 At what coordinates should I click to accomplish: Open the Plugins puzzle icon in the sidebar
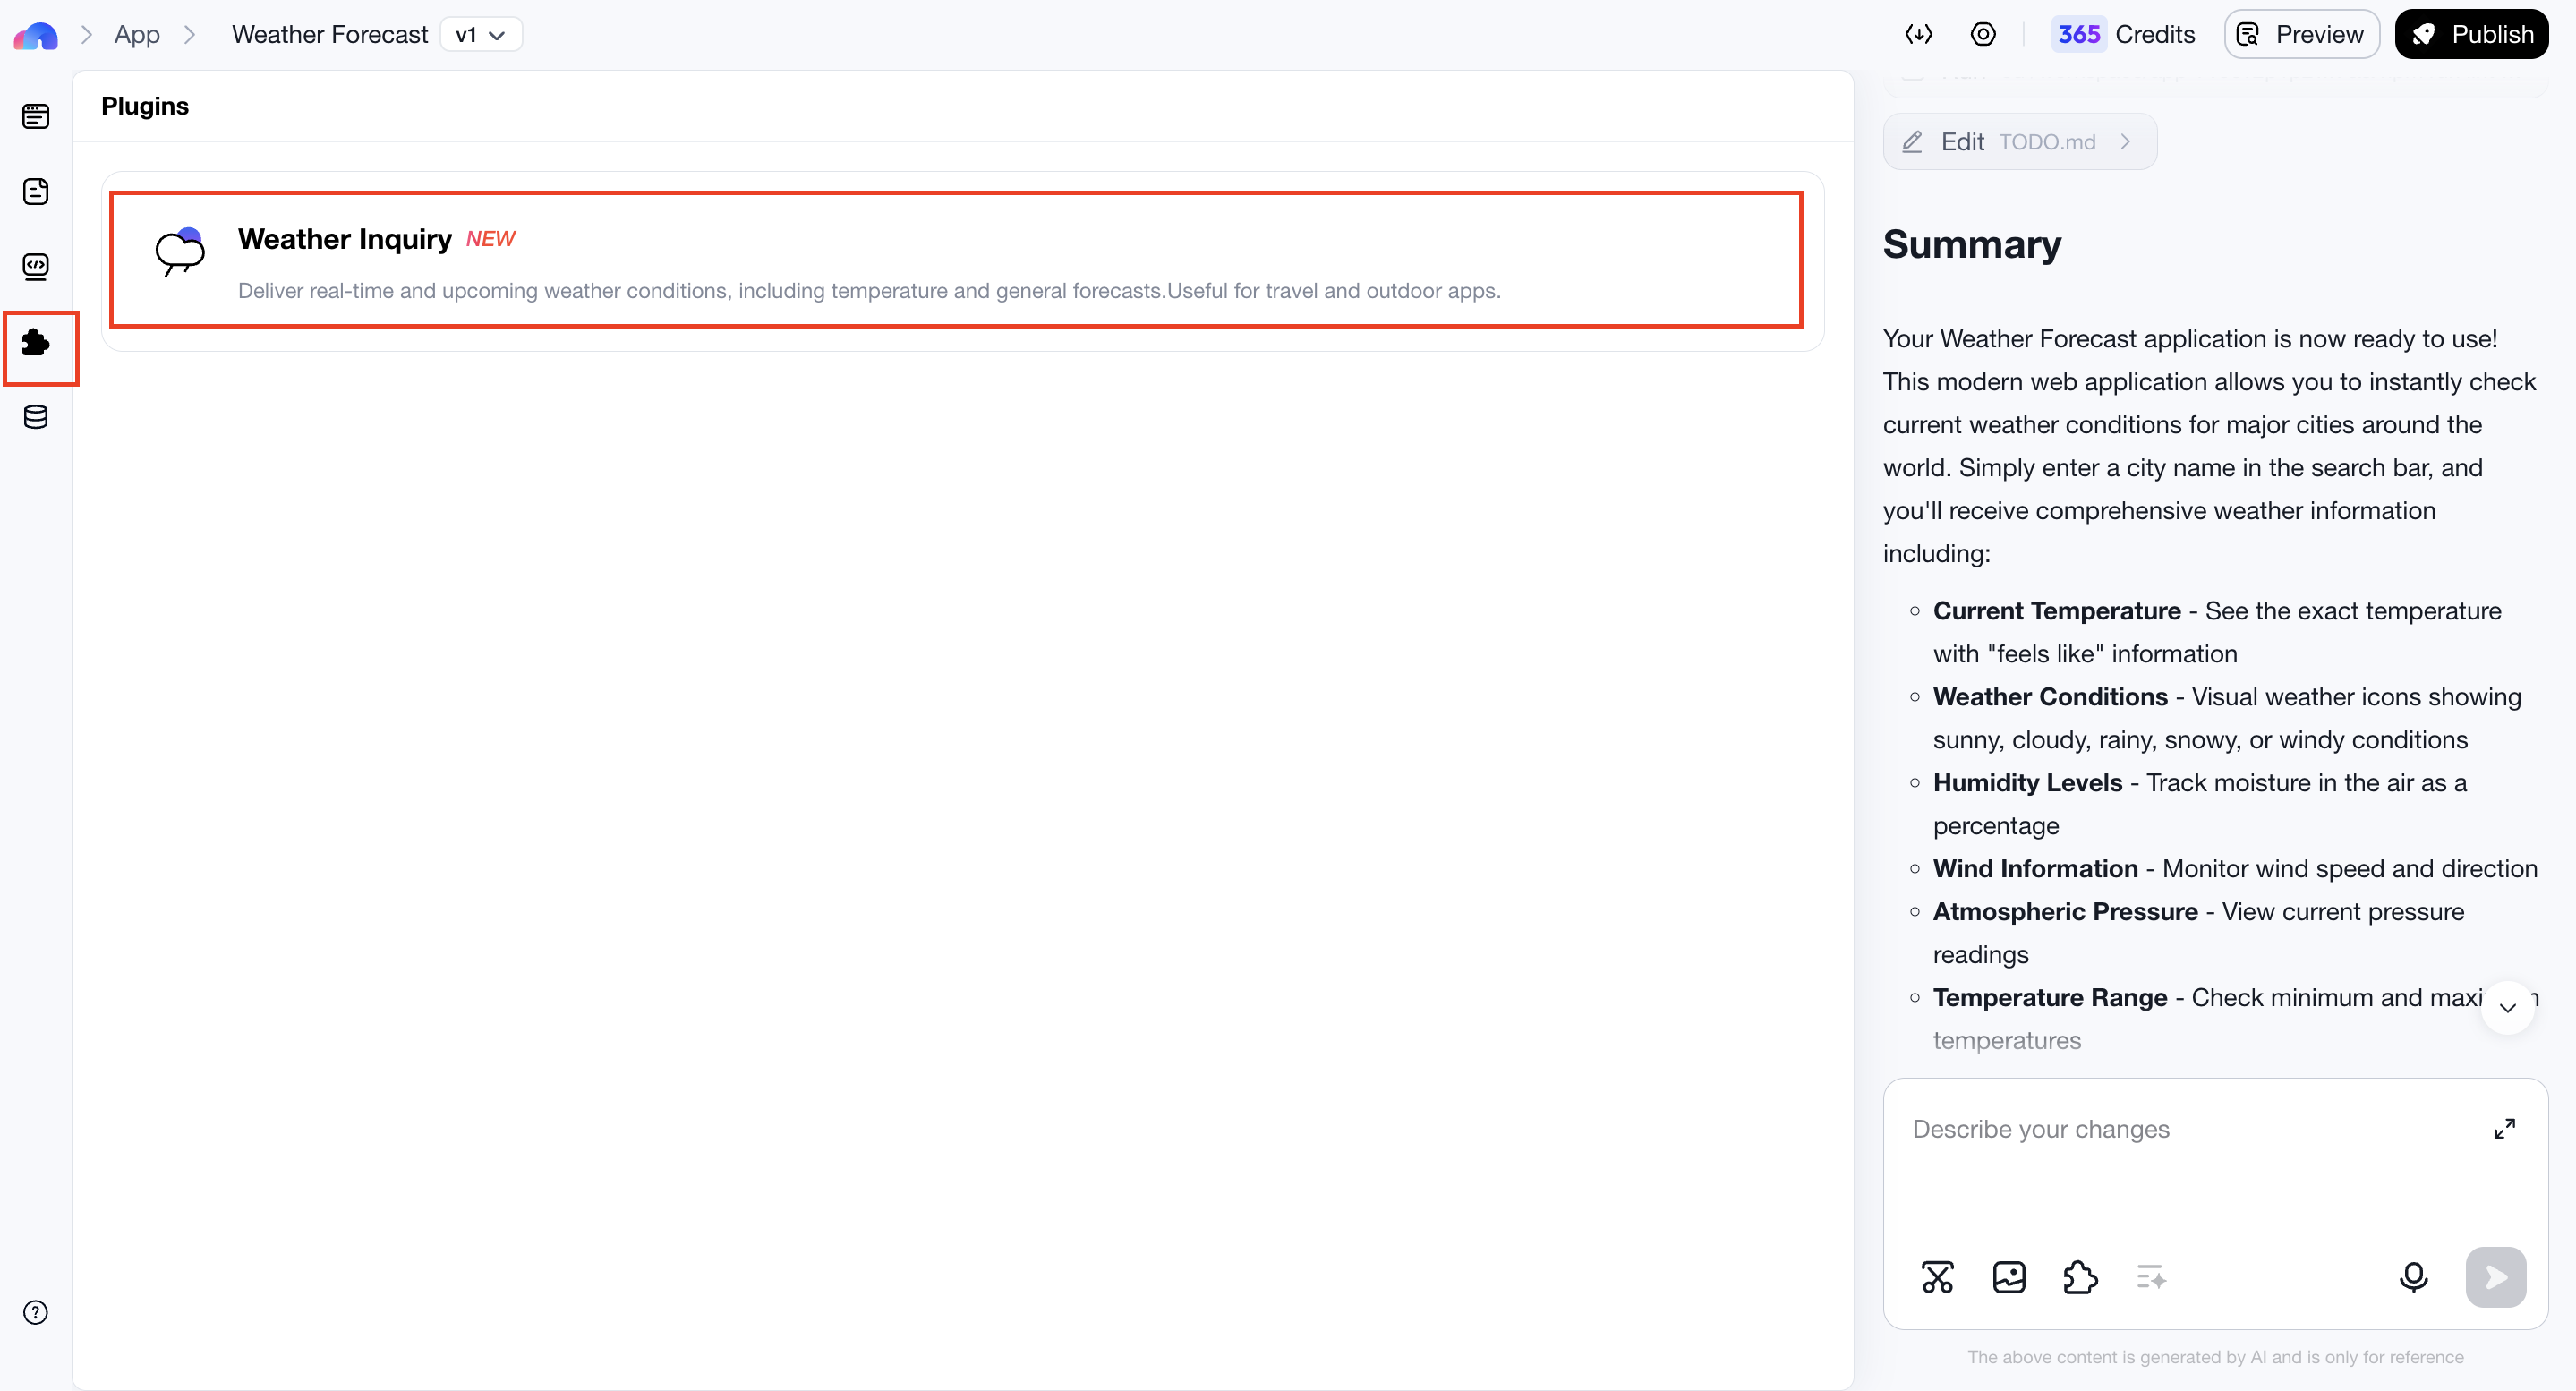click(x=36, y=343)
